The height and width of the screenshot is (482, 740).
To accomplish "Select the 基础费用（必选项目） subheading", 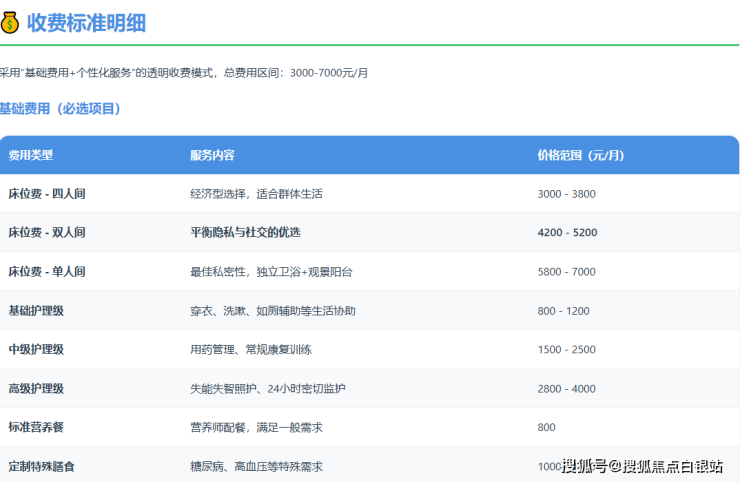I will [60, 108].
